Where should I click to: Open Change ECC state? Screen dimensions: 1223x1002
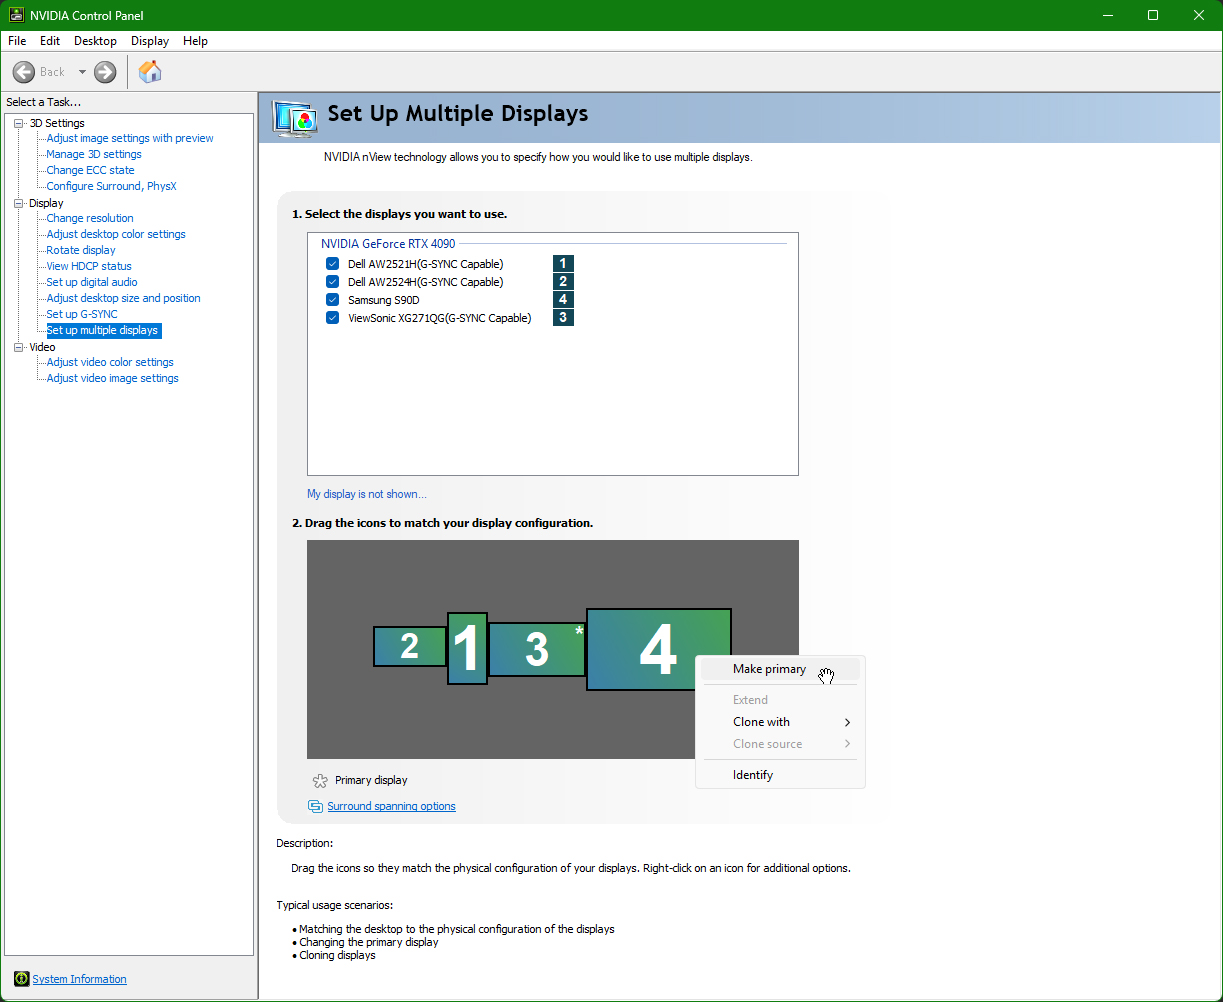point(90,170)
